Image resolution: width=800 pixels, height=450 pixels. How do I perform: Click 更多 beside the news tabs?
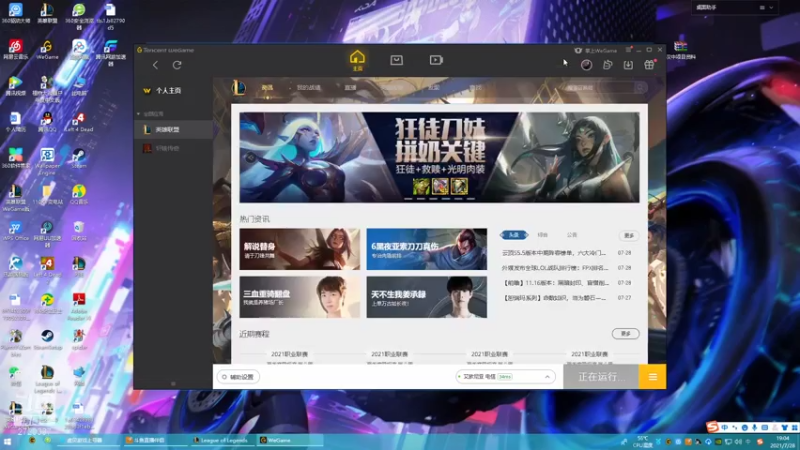click(x=629, y=235)
